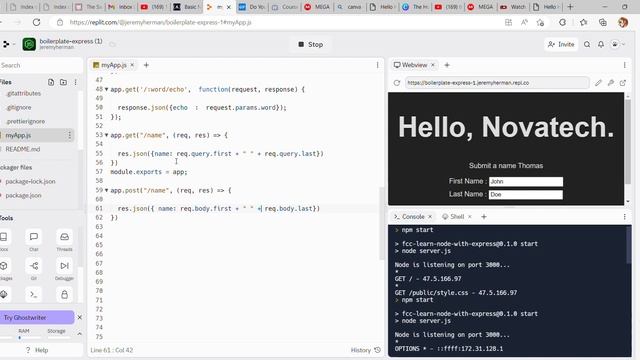Image resolution: width=640 pixels, height=360 pixels.
Task: Collapse code fold at line 53
Action: click(107, 135)
